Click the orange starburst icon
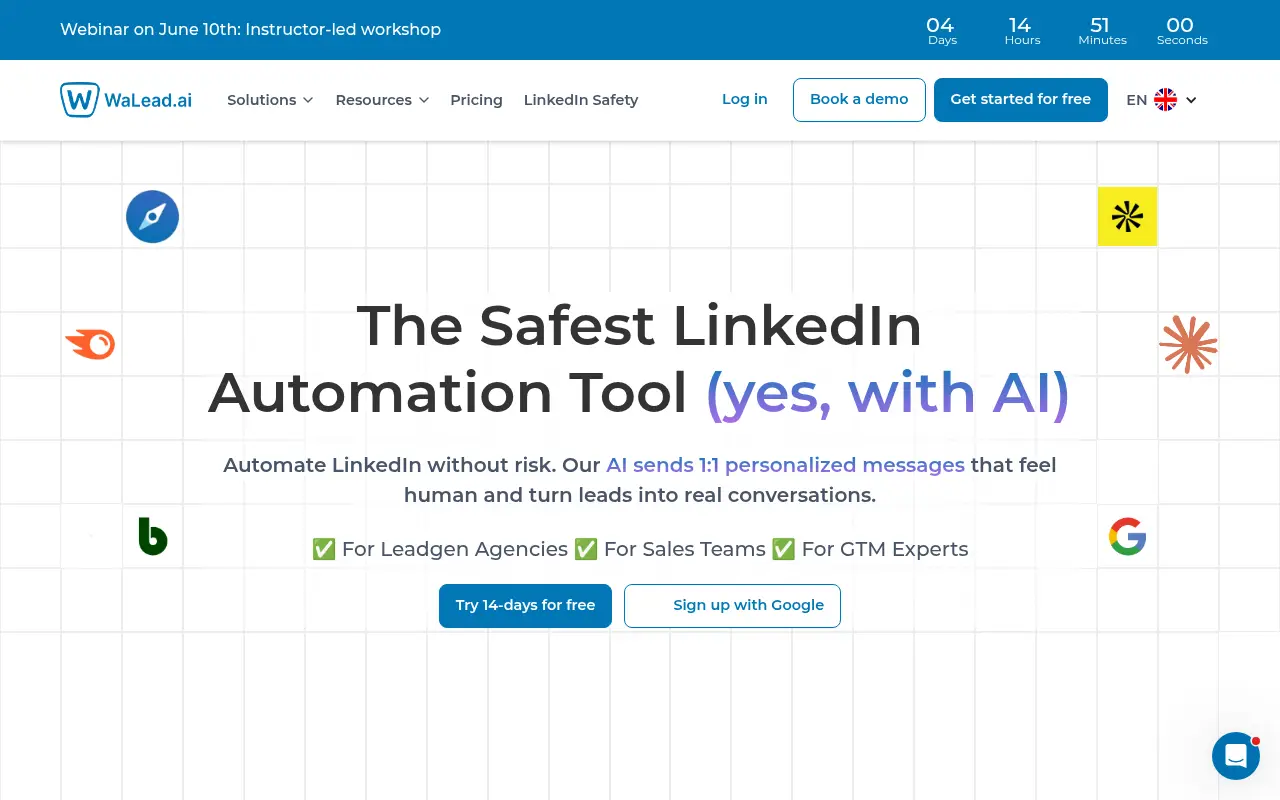Image resolution: width=1280 pixels, height=800 pixels. (x=1188, y=344)
